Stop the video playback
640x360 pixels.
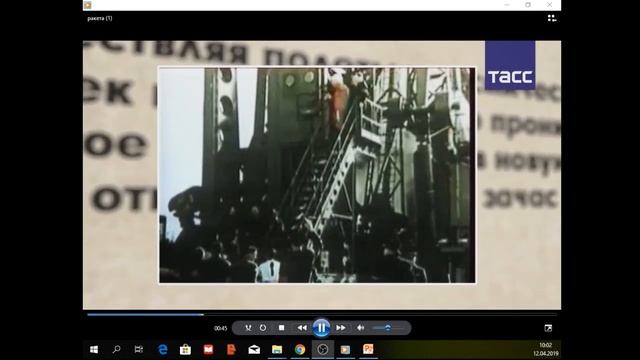282,328
